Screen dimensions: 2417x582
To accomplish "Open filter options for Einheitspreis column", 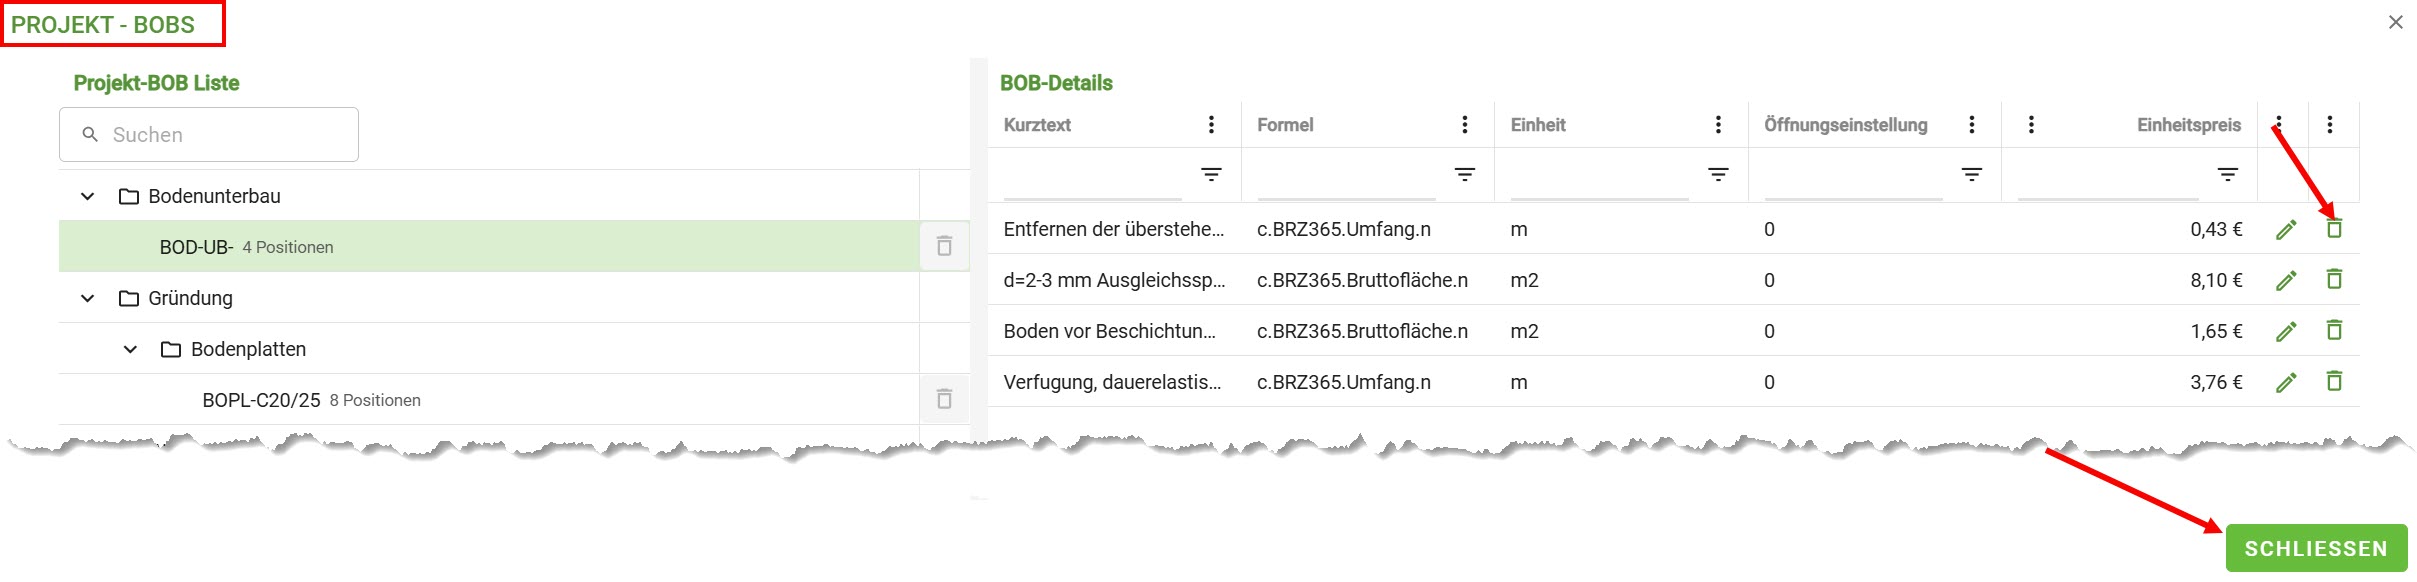I will click(2227, 175).
